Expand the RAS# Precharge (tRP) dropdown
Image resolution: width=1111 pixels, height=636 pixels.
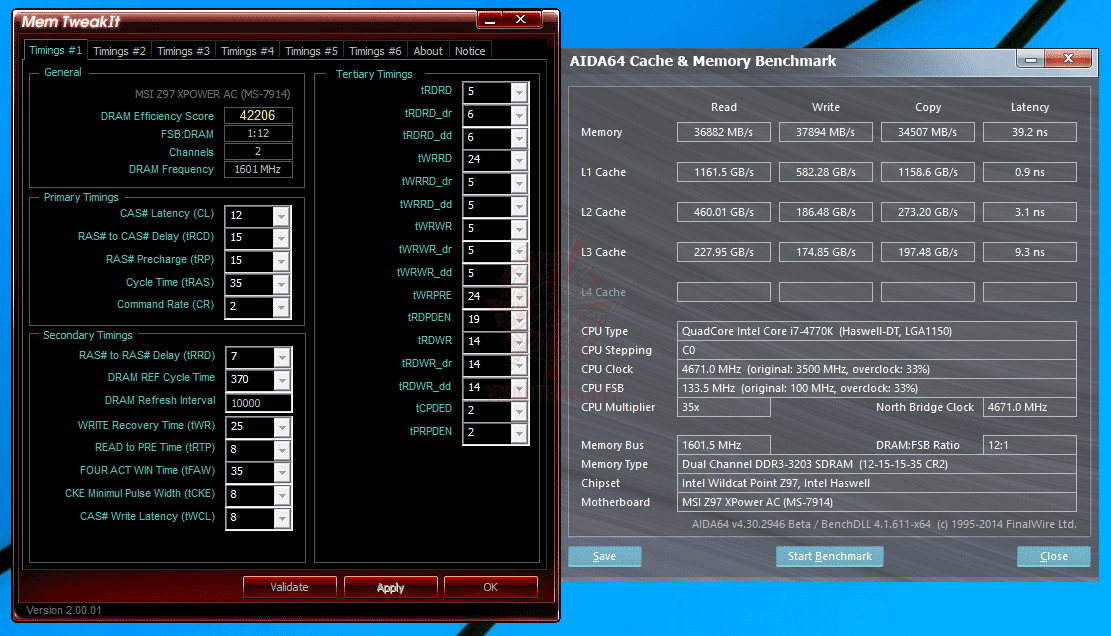(x=281, y=261)
